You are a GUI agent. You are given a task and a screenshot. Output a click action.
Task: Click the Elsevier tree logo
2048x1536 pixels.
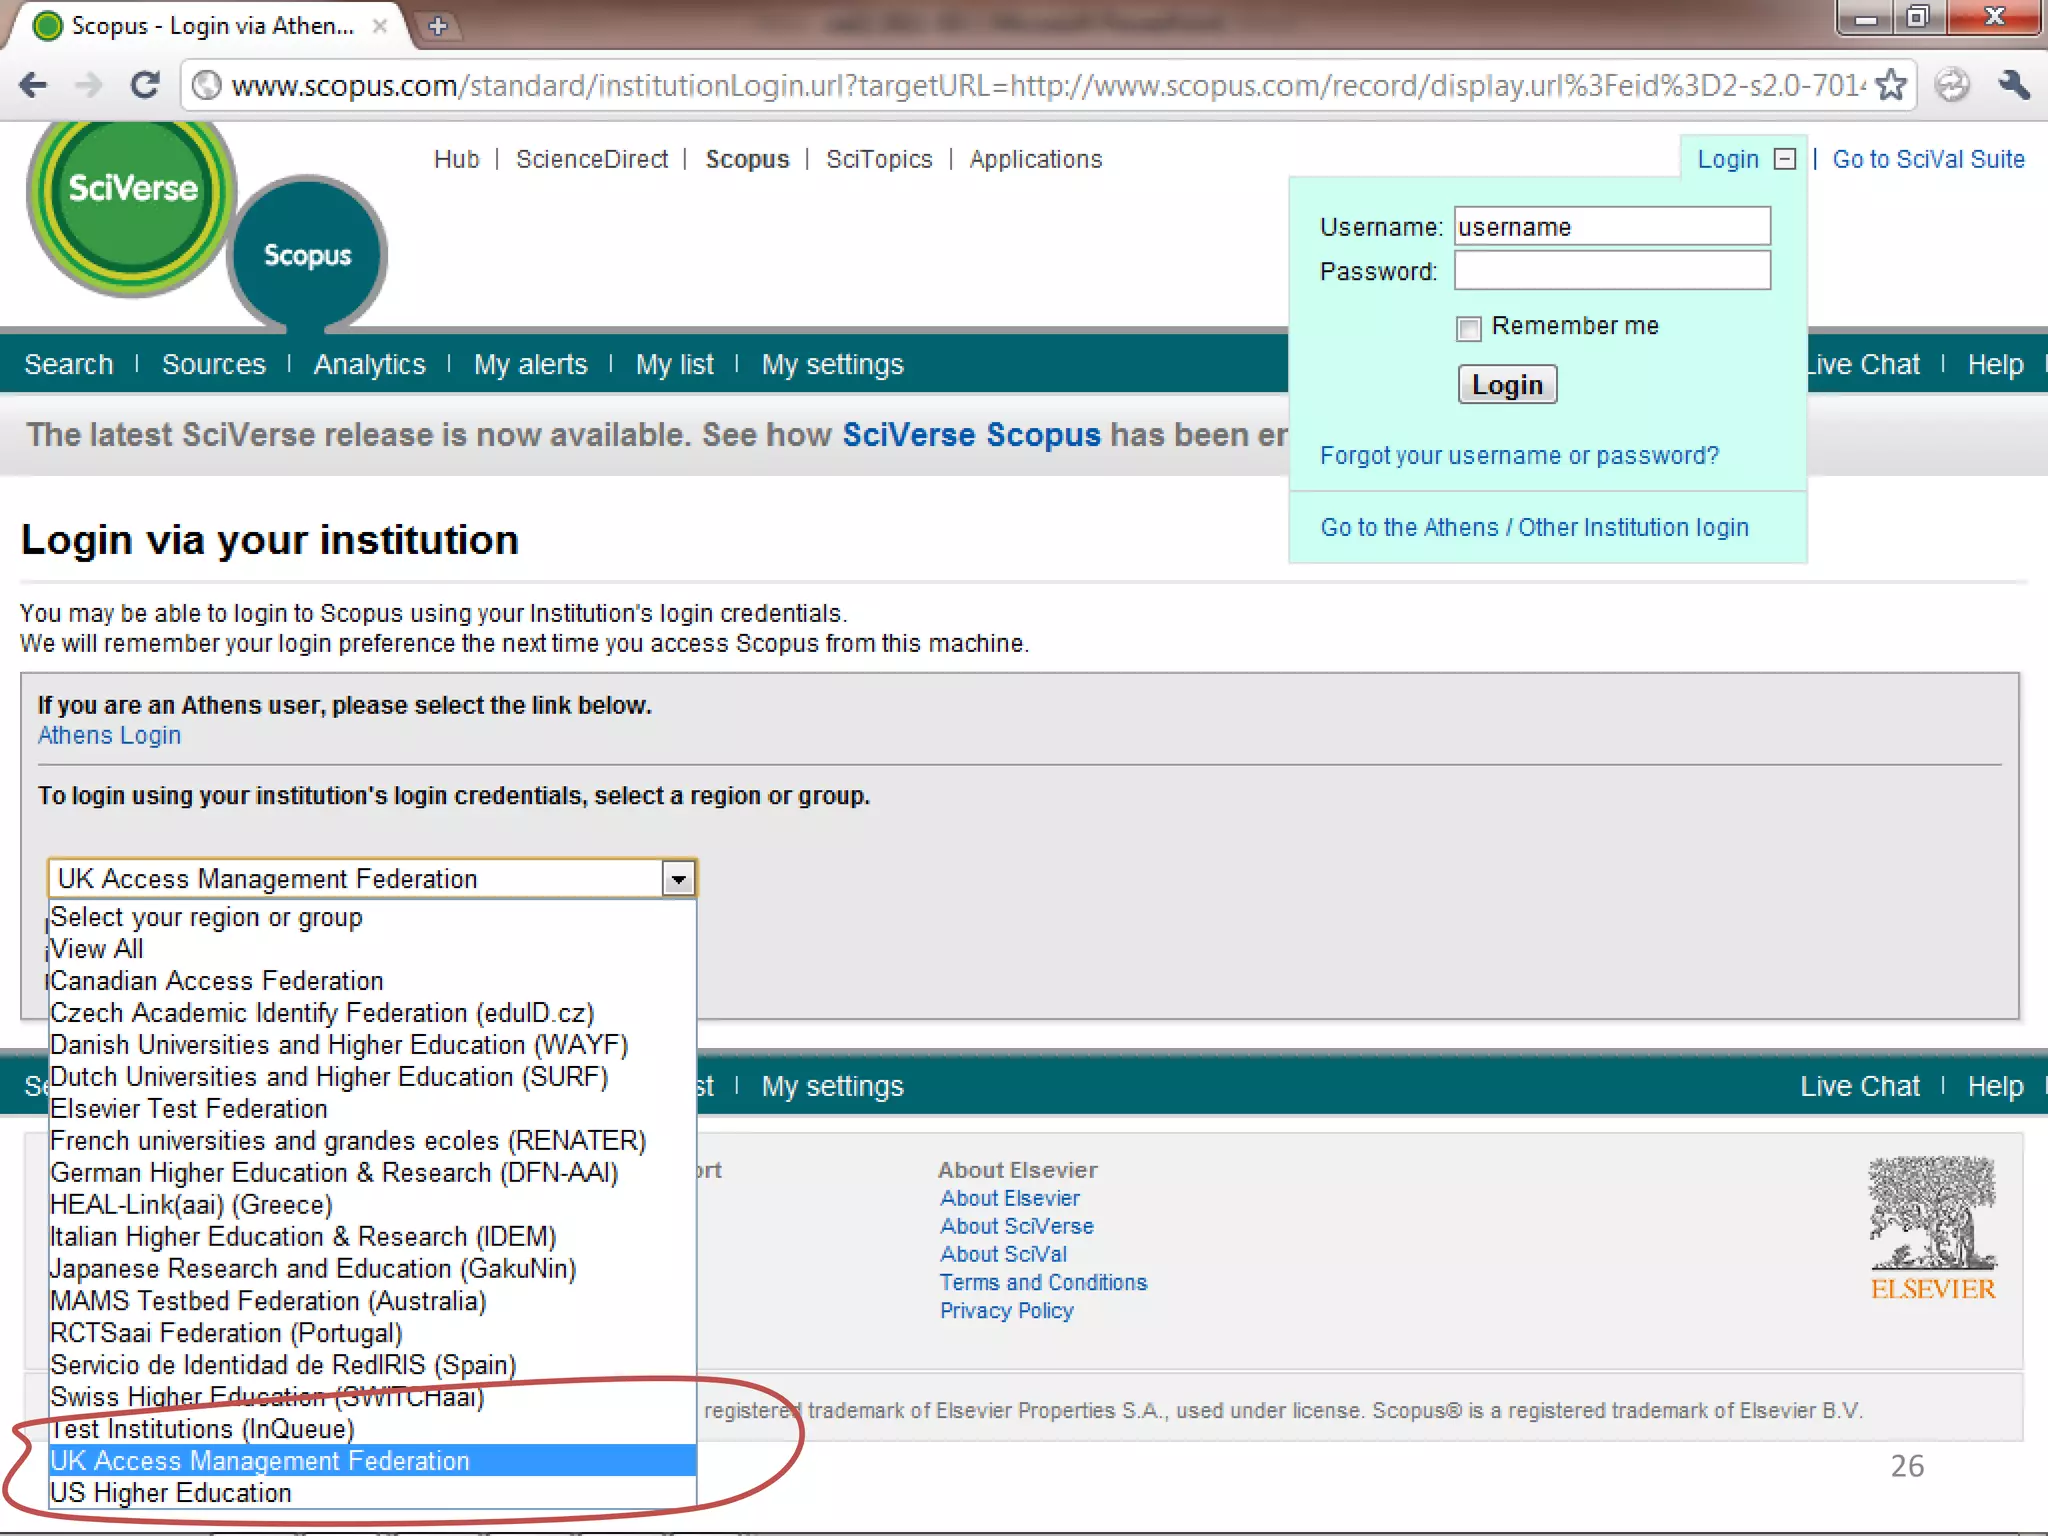(x=1933, y=1228)
